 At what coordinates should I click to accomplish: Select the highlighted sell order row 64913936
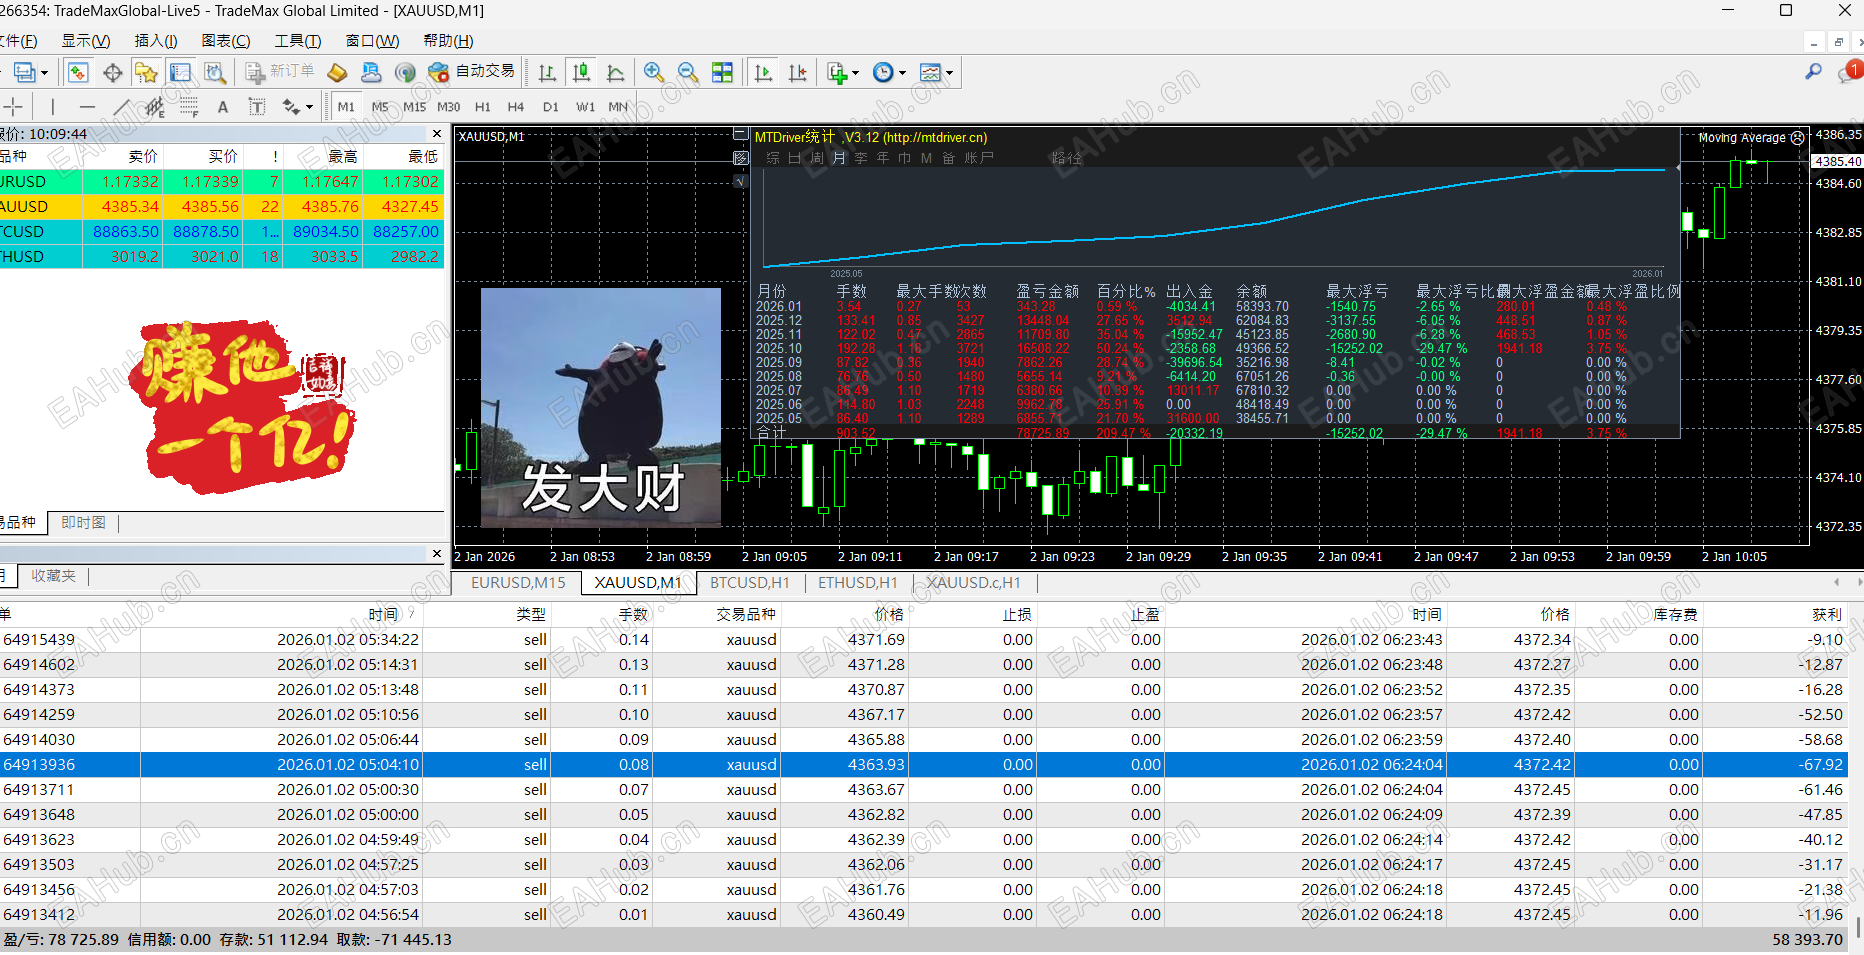[400, 764]
